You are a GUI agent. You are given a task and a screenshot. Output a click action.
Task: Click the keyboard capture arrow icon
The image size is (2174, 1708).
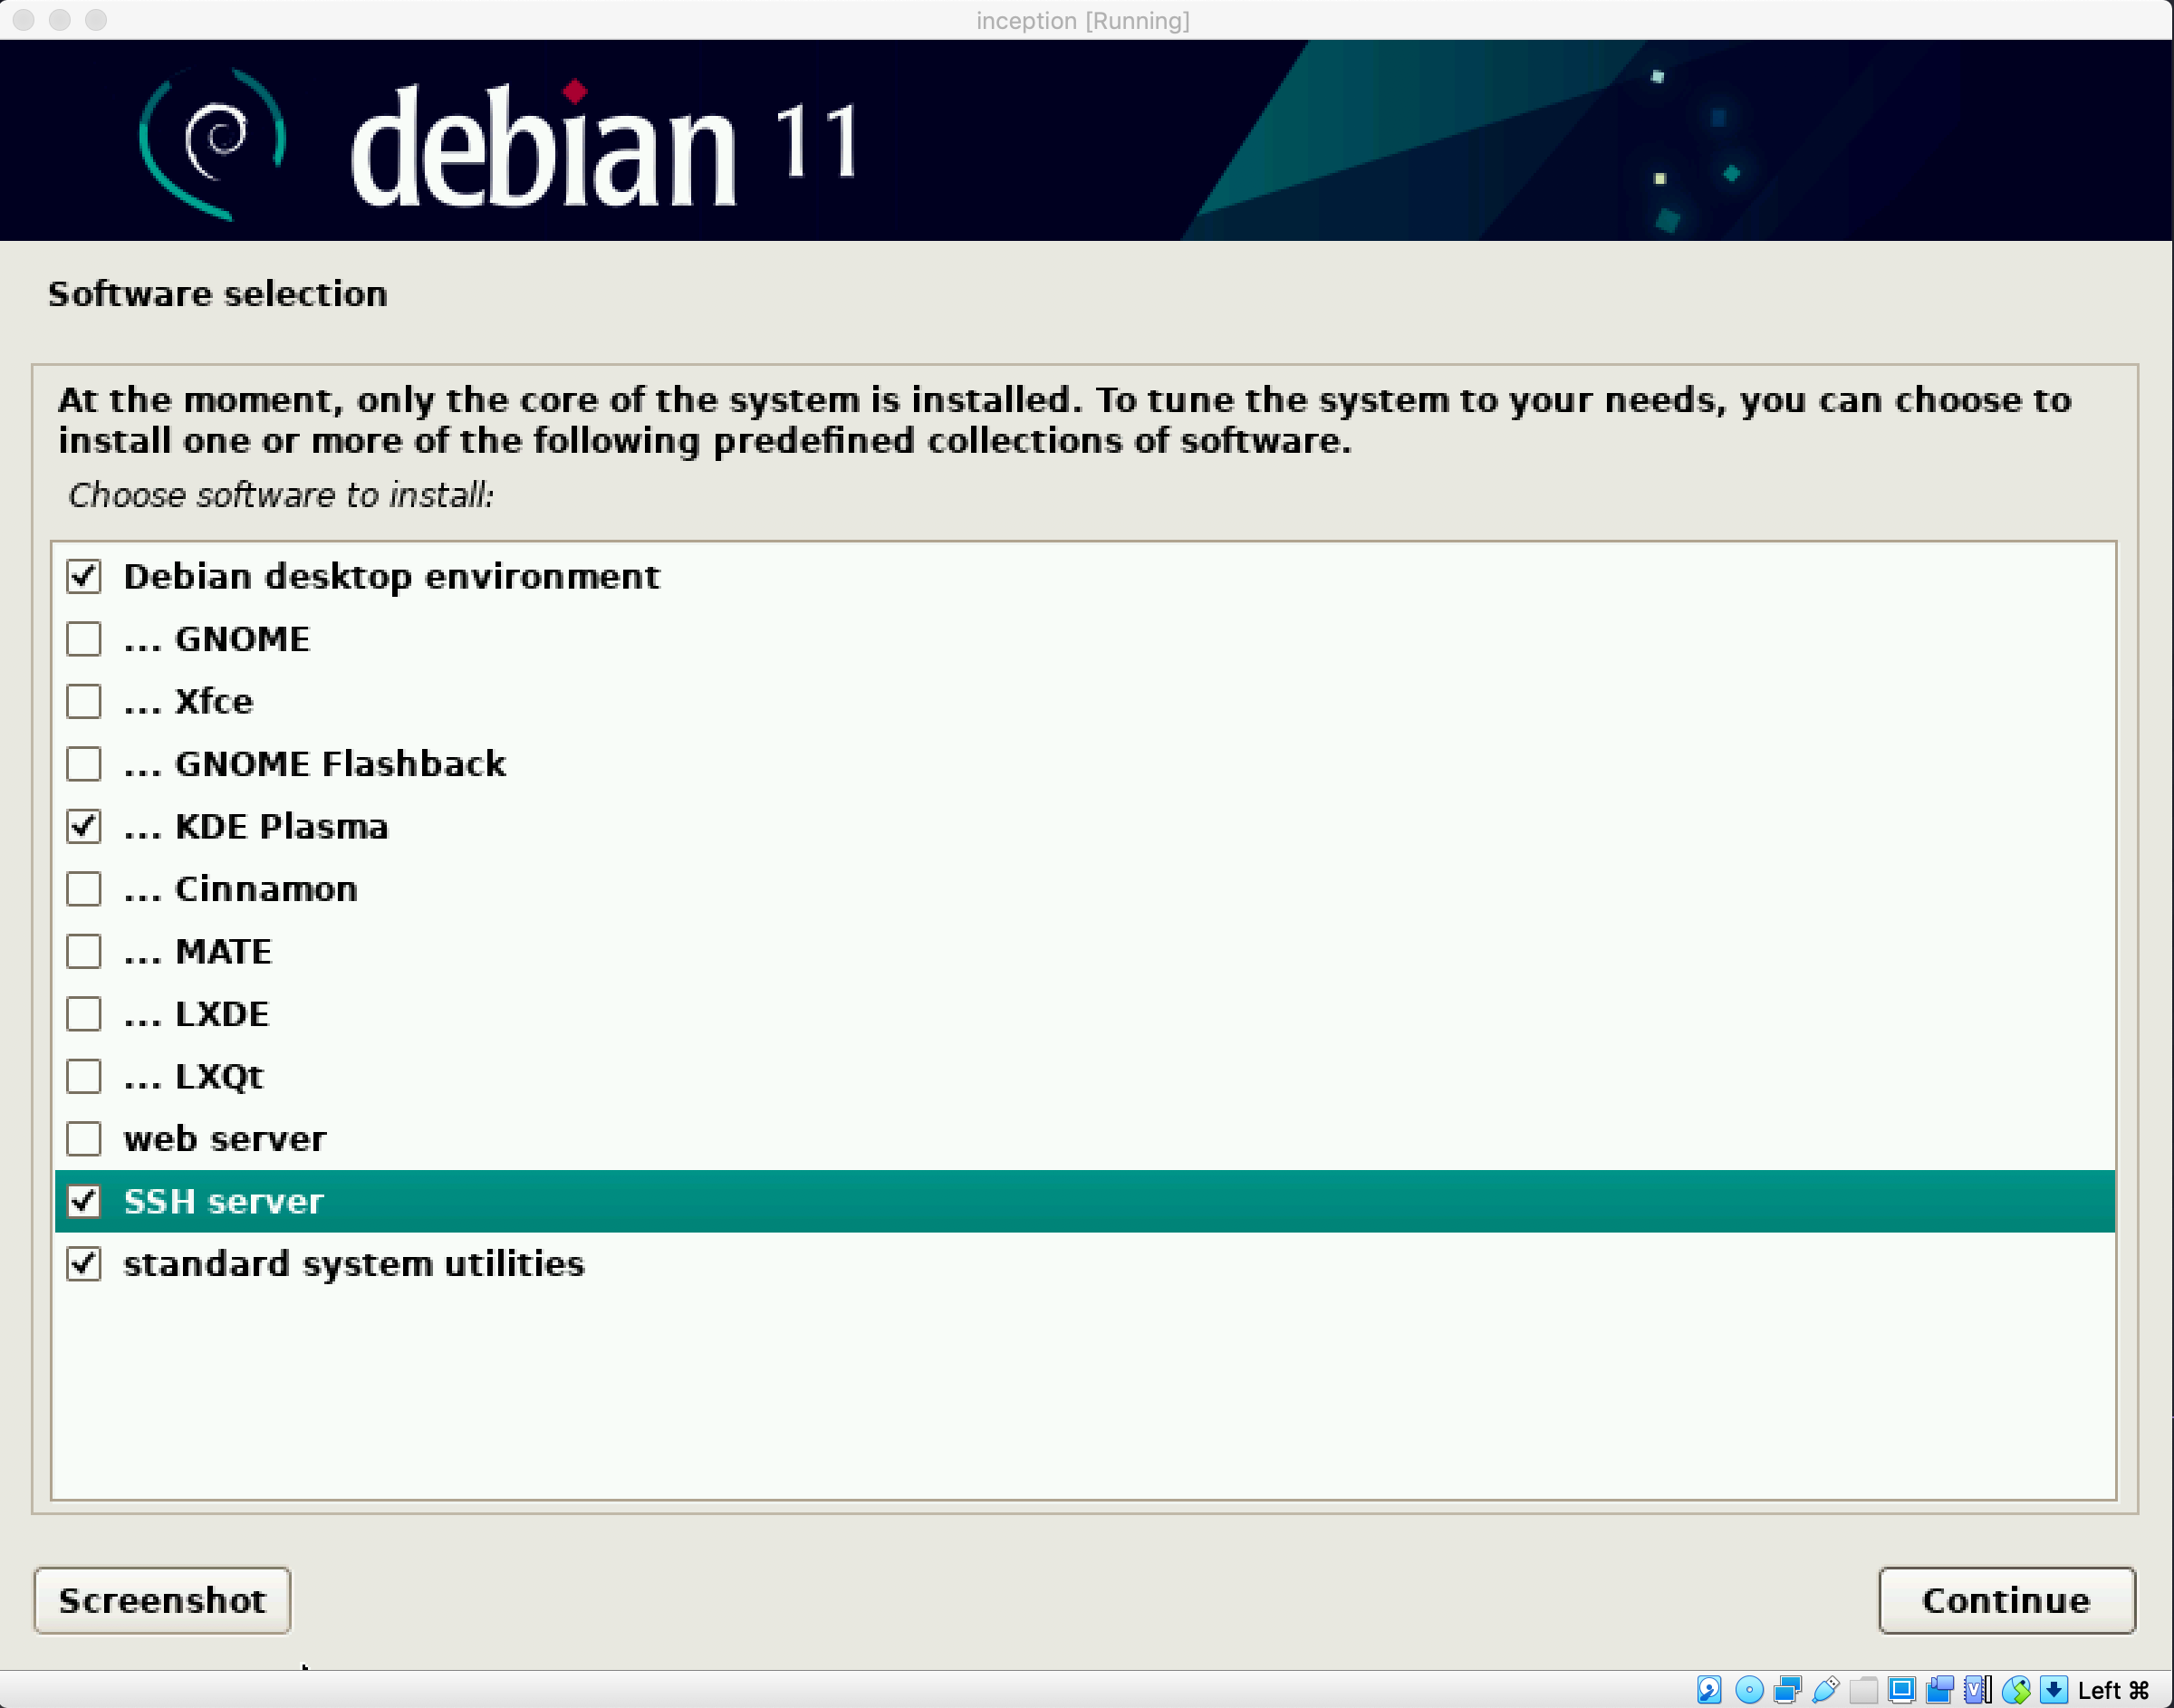click(x=2053, y=1690)
